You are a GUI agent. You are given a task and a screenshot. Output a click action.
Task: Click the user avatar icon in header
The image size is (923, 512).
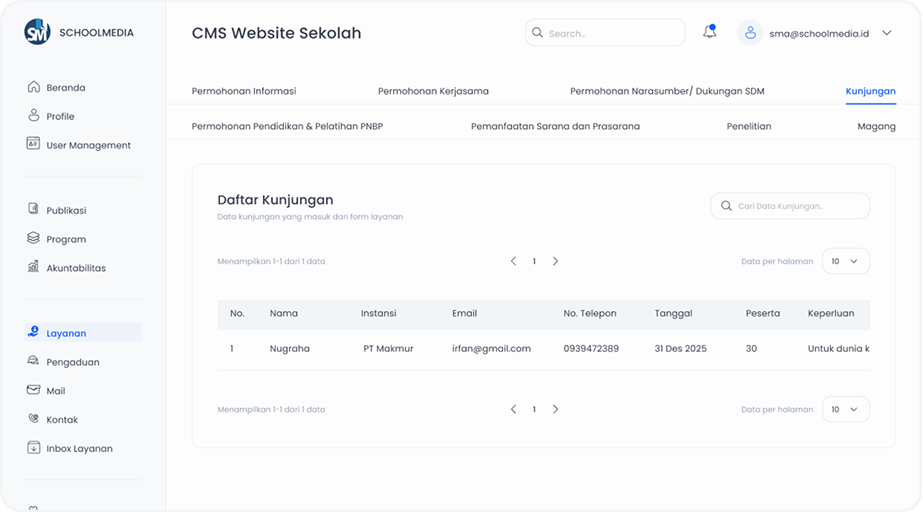coord(750,33)
